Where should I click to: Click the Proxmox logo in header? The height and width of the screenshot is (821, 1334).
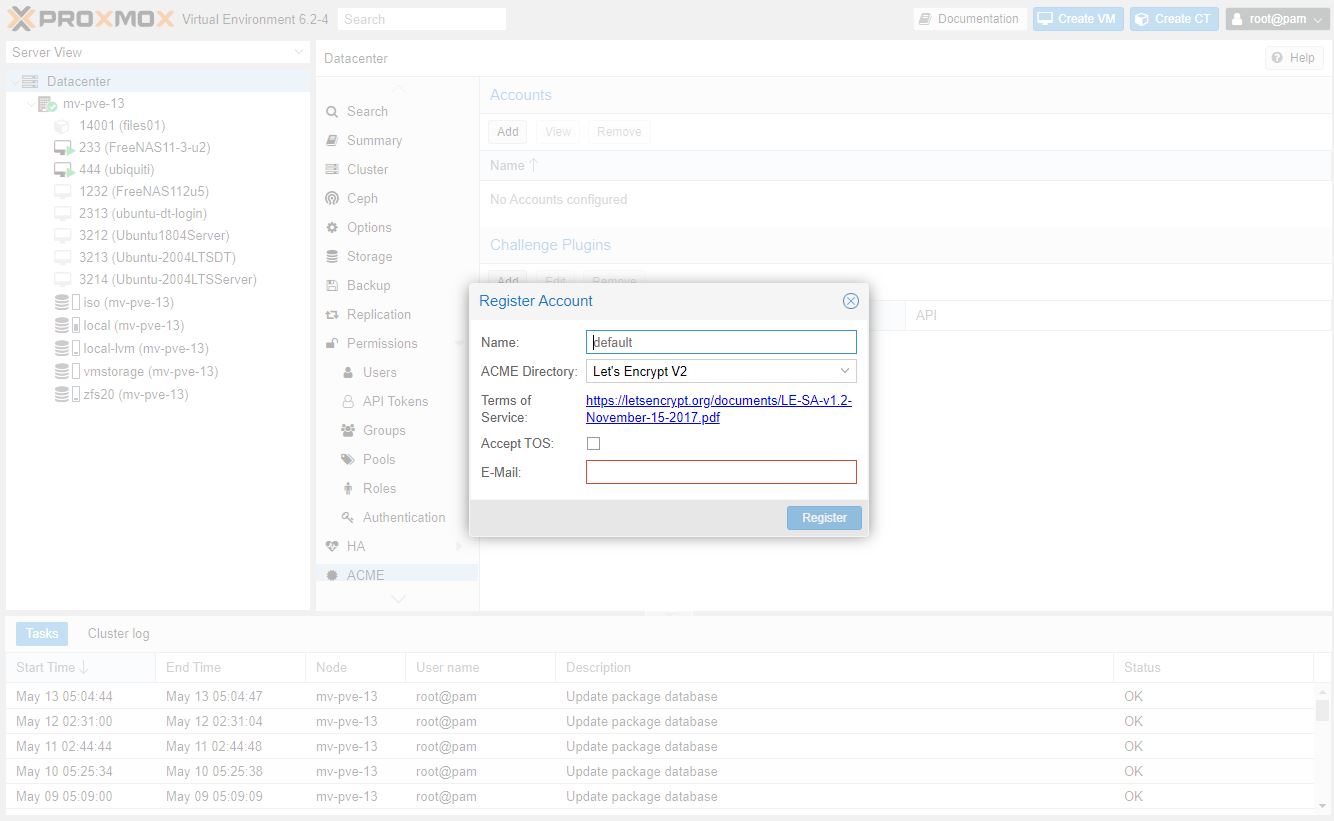[x=90, y=19]
